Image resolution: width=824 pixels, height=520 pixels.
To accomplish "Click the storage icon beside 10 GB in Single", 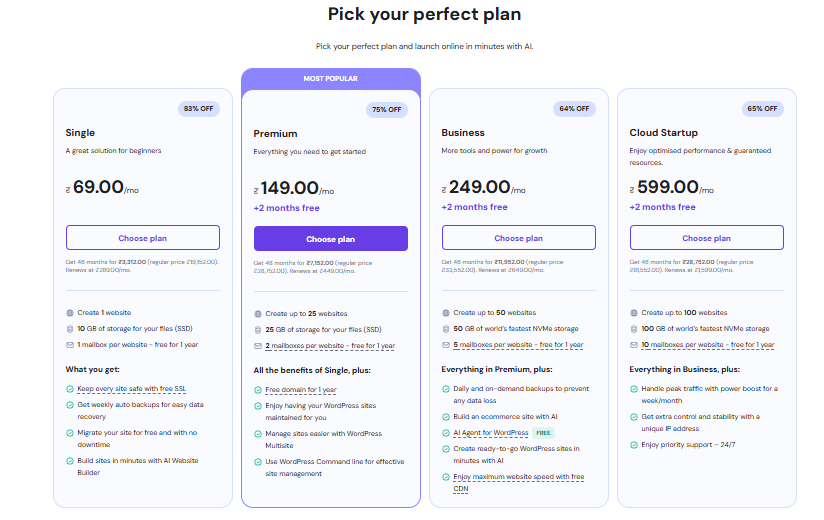I will tap(70, 329).
